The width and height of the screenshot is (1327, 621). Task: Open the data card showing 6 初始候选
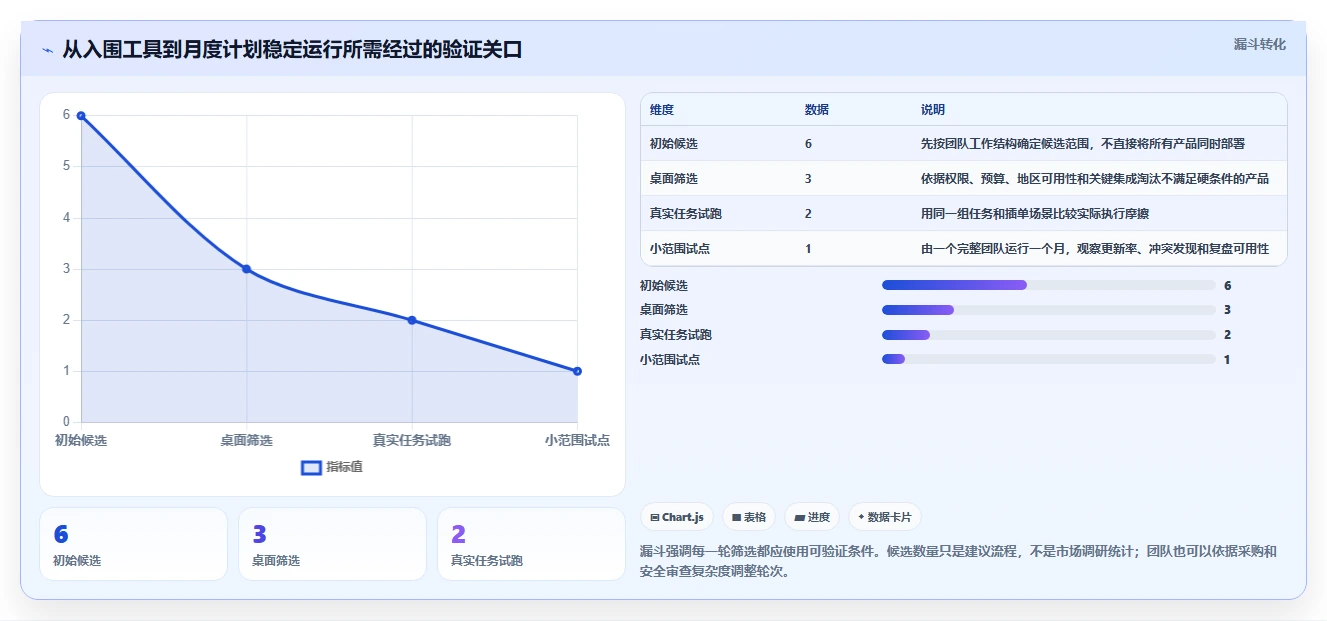click(x=133, y=544)
